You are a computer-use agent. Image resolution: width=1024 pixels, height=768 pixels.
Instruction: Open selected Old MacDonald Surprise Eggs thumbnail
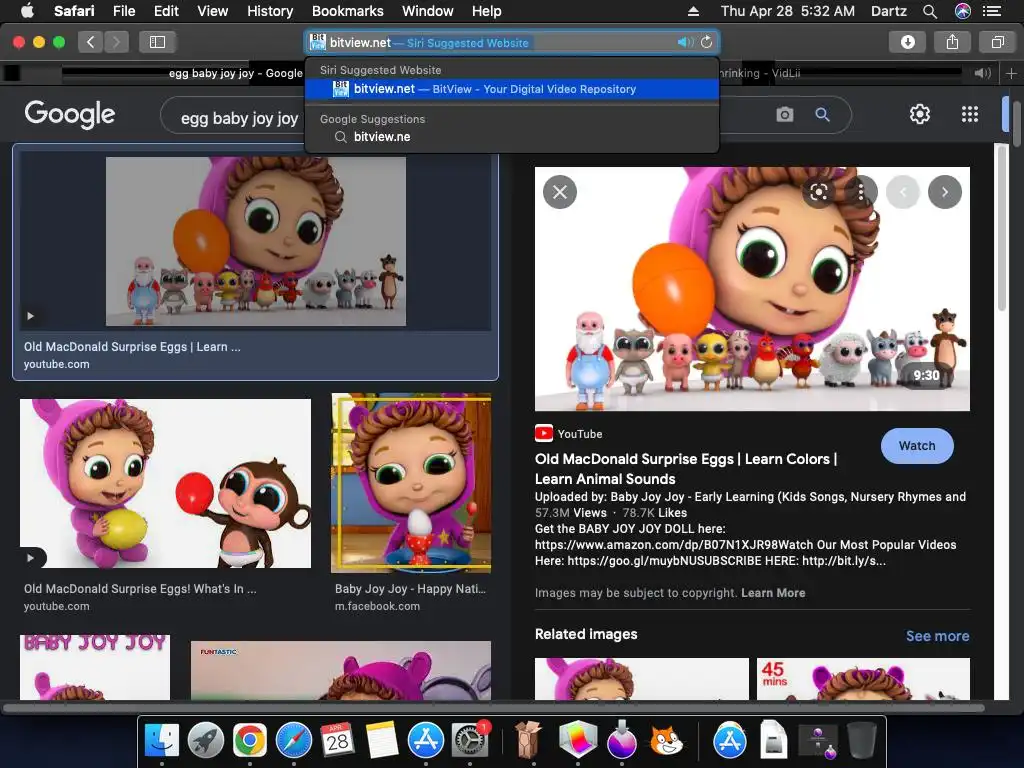click(x=255, y=241)
